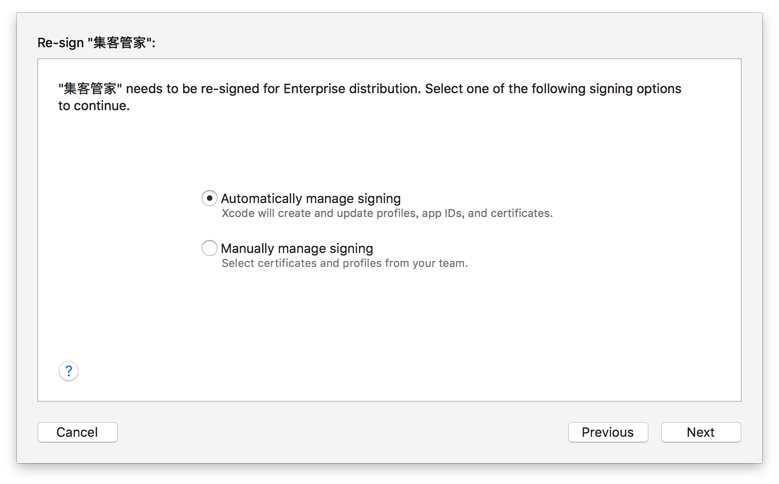The width and height of the screenshot is (779, 484).
Task: Go back with the Previous button
Action: pos(607,432)
